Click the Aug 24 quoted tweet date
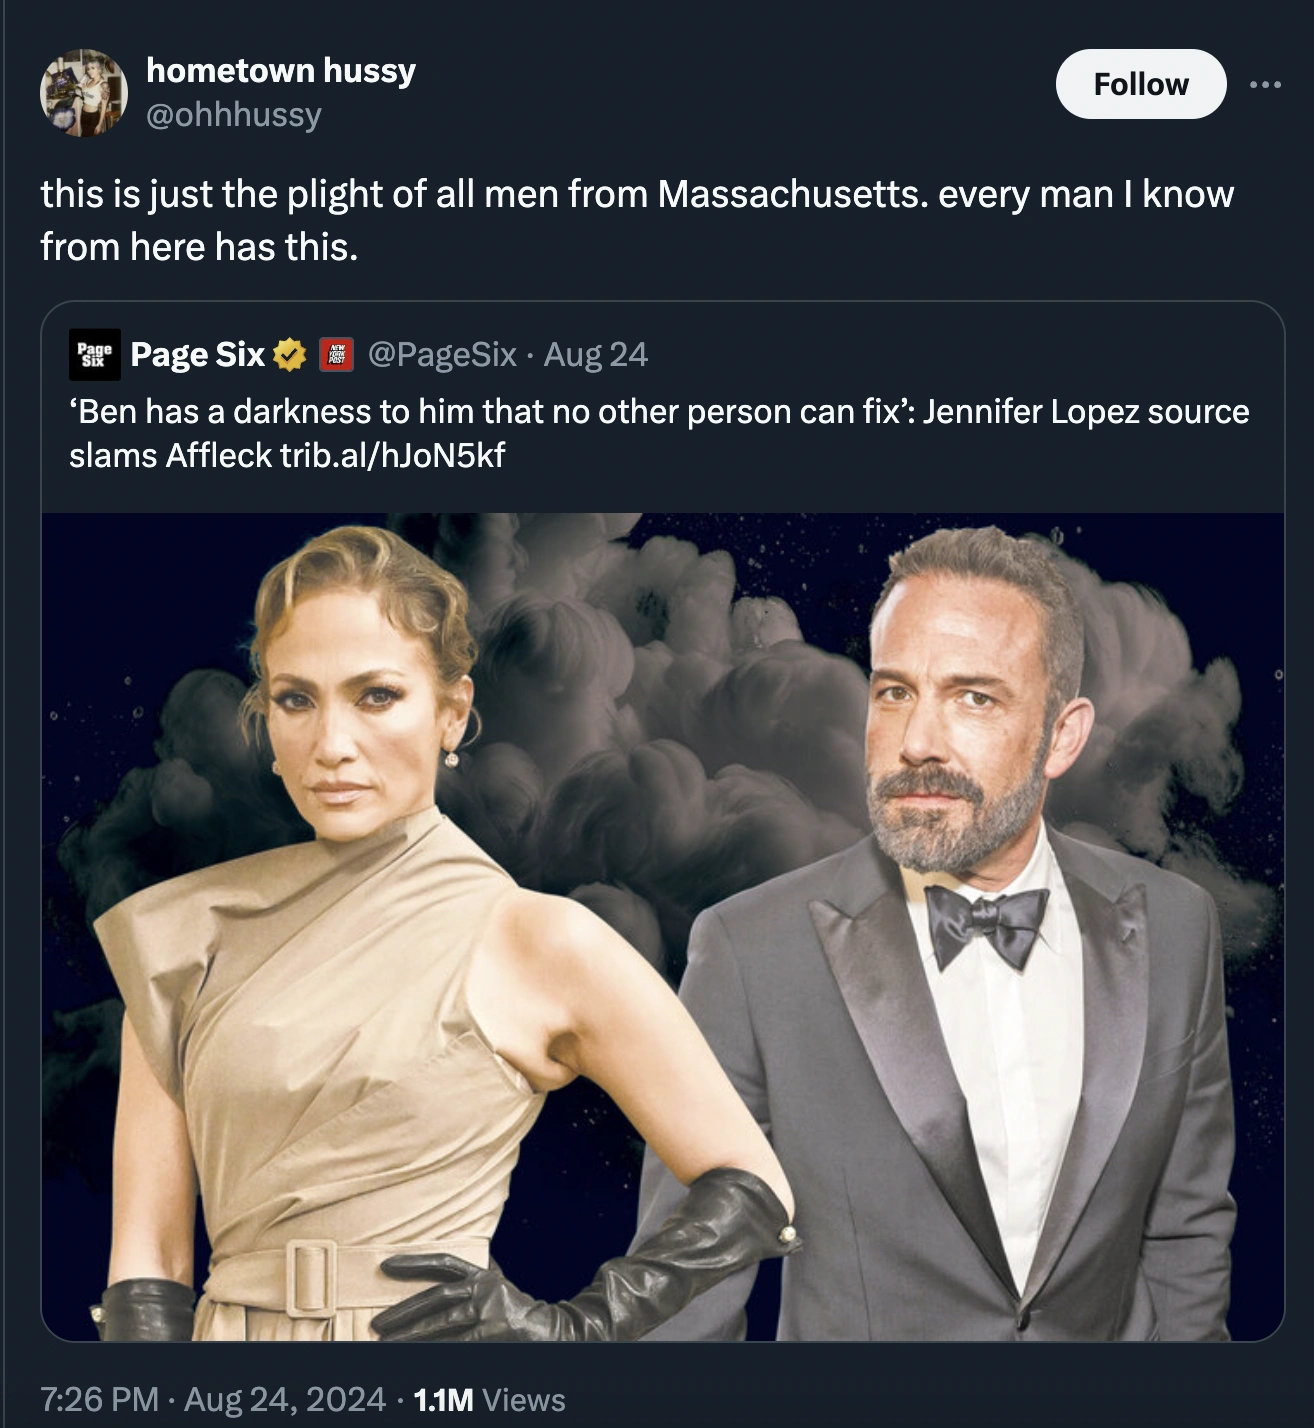 coord(596,355)
